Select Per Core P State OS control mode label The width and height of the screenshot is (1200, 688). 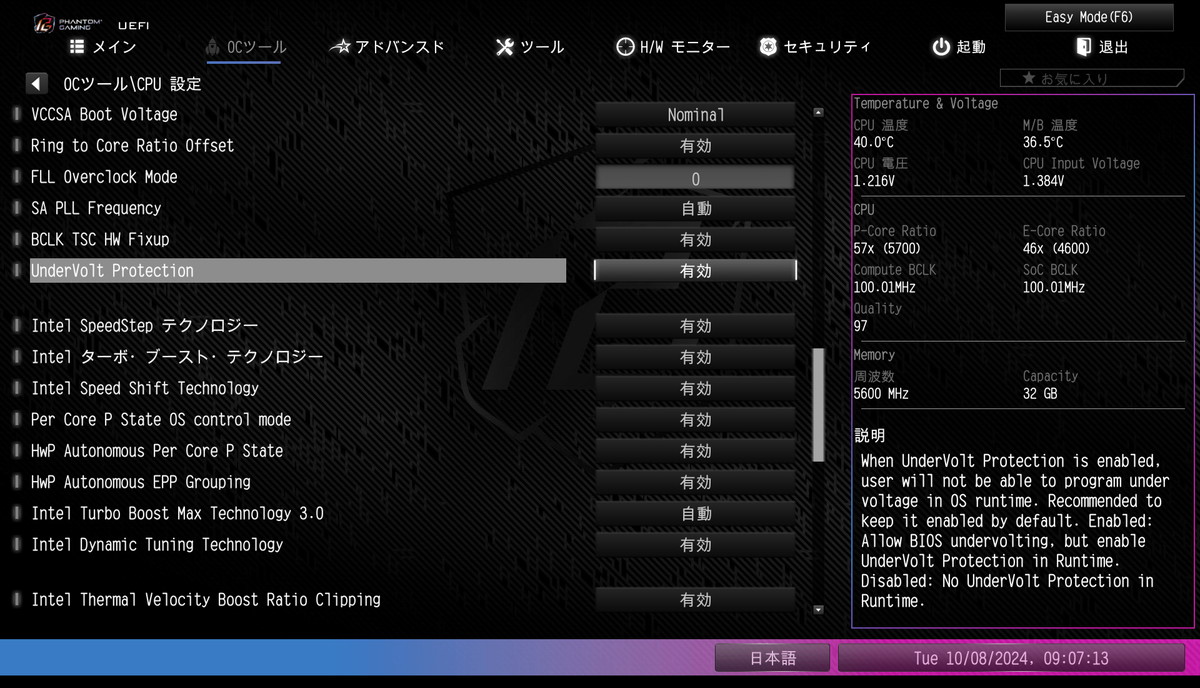161,420
